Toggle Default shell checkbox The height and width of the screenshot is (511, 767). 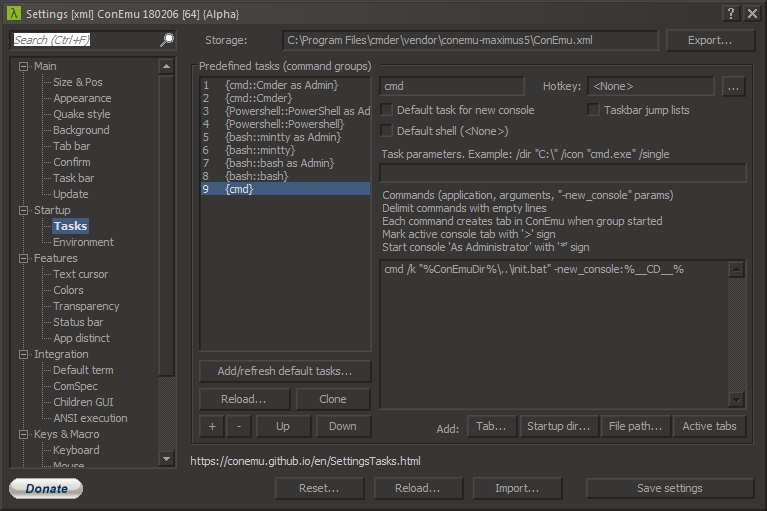386,131
